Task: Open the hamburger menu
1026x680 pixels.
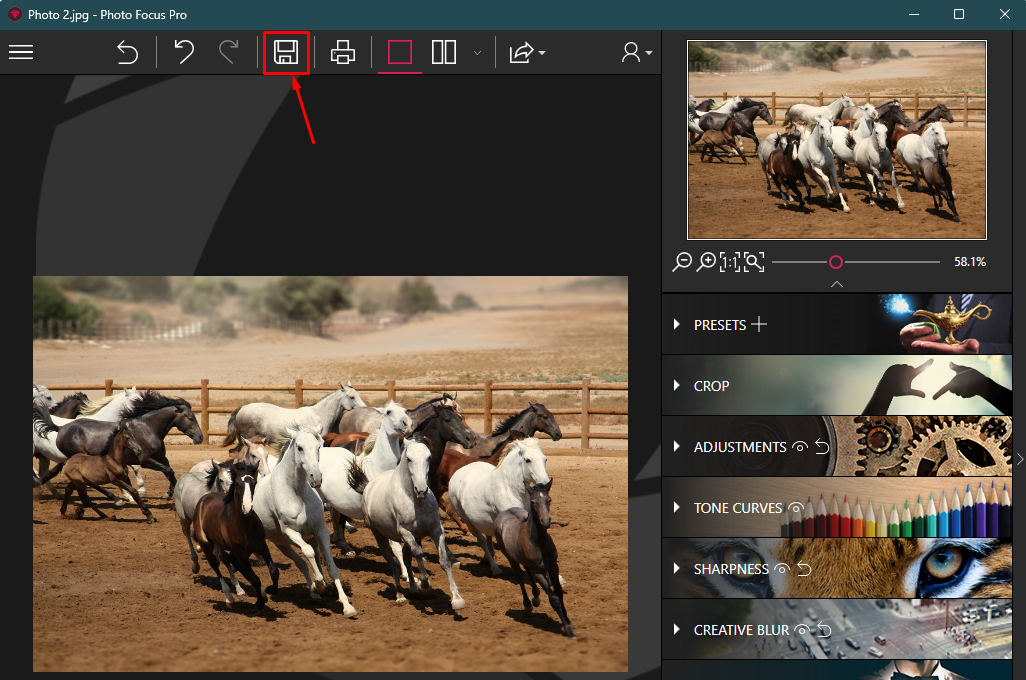Action: pyautogui.click(x=21, y=52)
